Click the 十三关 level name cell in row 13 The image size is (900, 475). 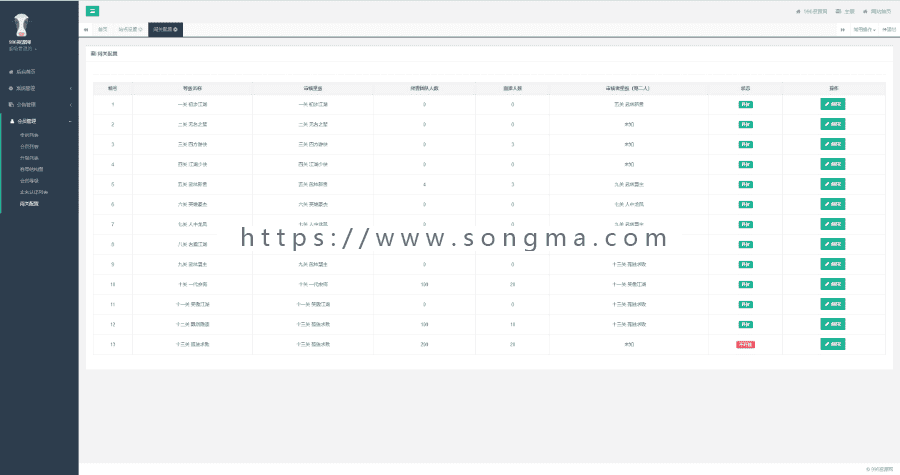192,345
